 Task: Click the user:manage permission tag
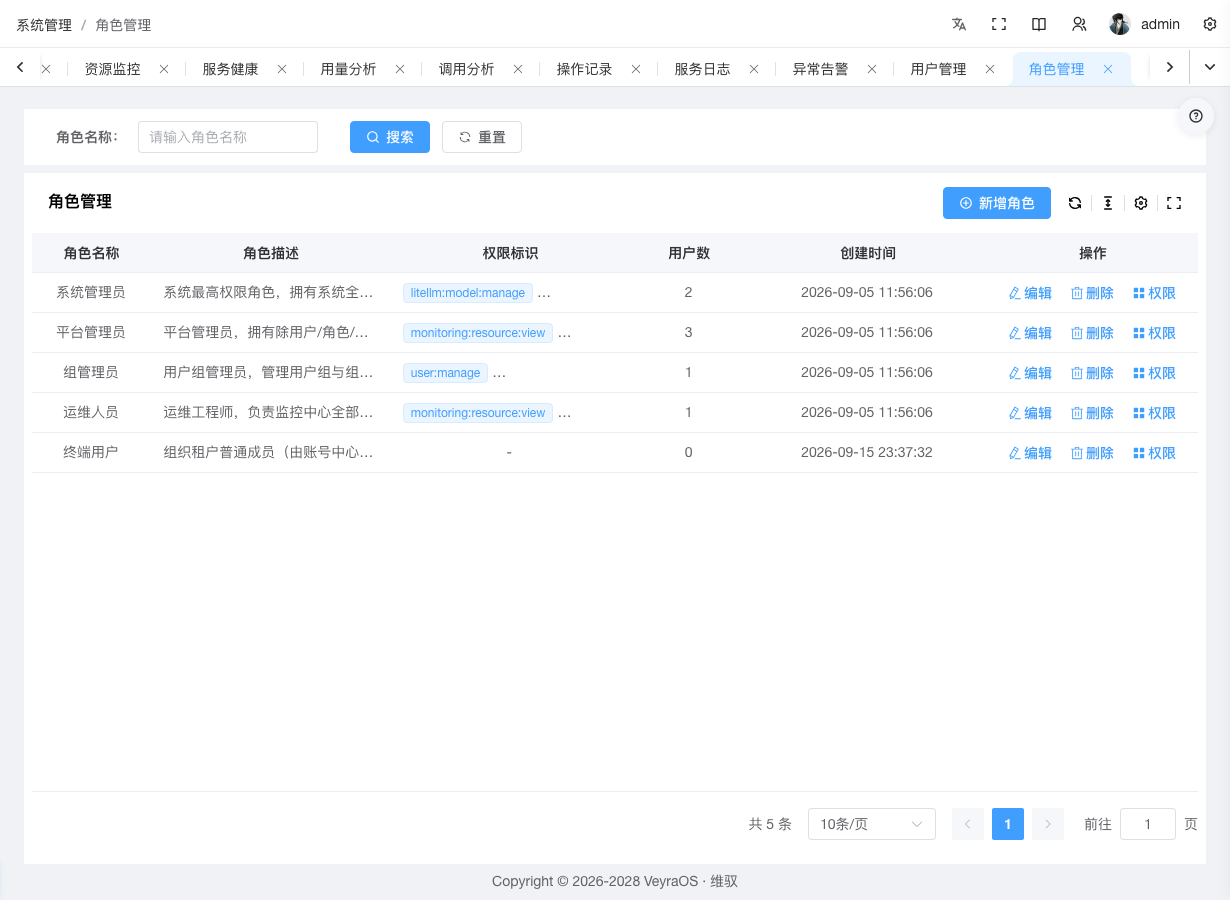click(445, 373)
